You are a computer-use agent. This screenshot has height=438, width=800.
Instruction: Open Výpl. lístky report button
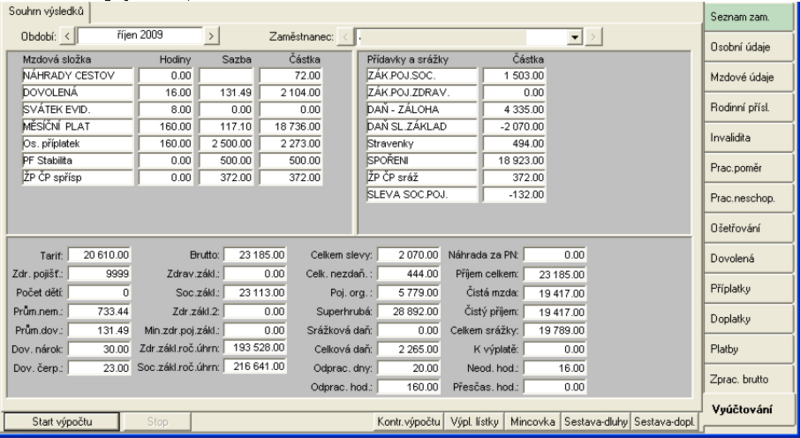click(x=474, y=422)
